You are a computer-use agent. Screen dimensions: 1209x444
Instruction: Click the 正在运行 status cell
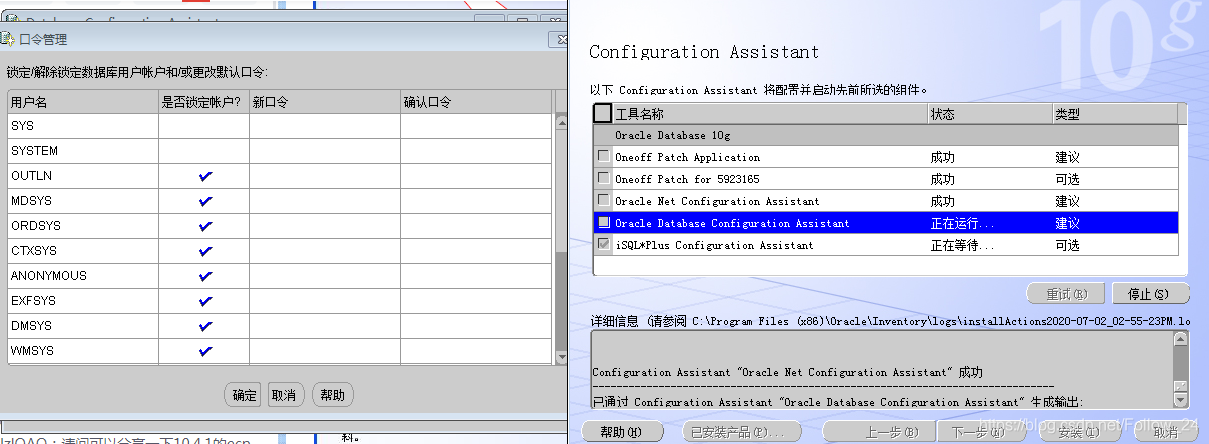click(989, 223)
